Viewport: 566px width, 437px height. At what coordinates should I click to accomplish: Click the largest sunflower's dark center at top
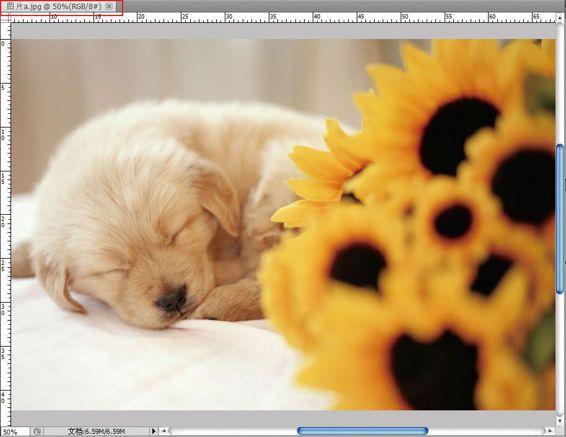(458, 136)
